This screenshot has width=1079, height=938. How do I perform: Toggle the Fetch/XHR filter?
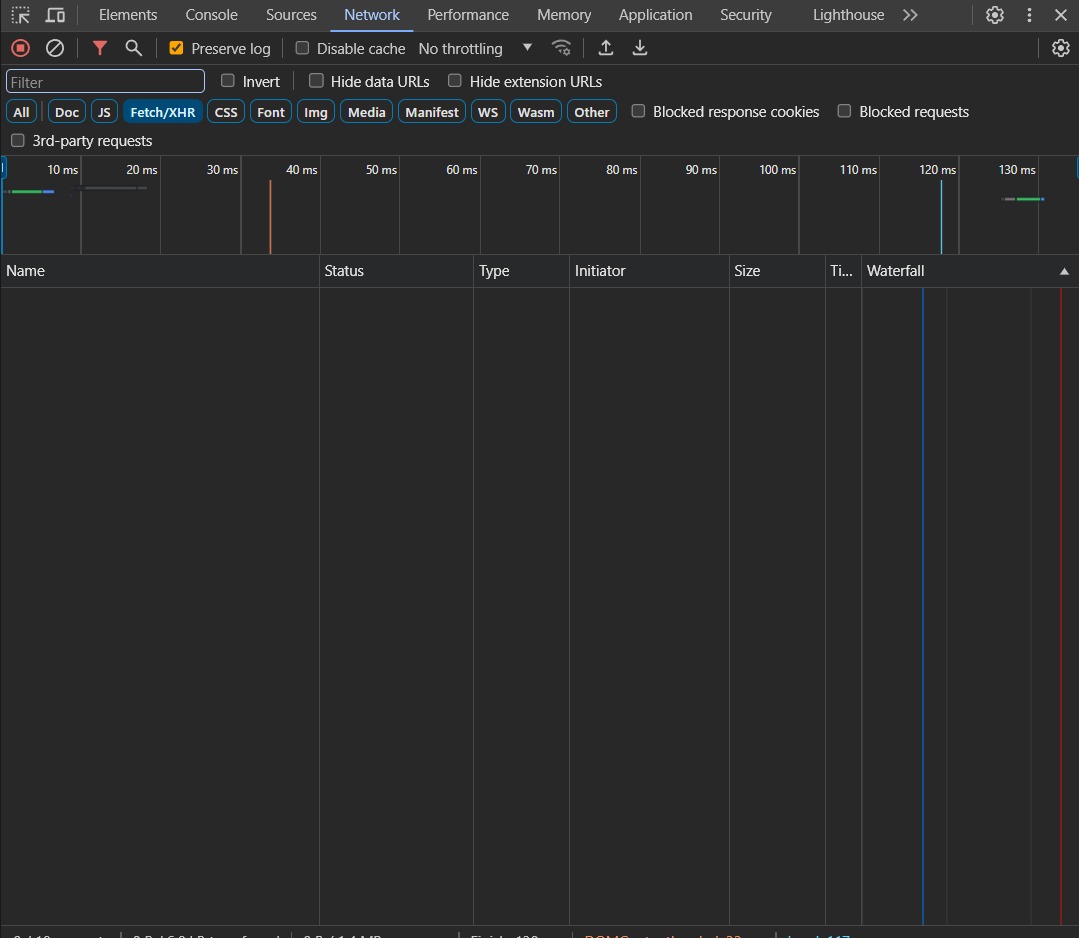pos(162,112)
